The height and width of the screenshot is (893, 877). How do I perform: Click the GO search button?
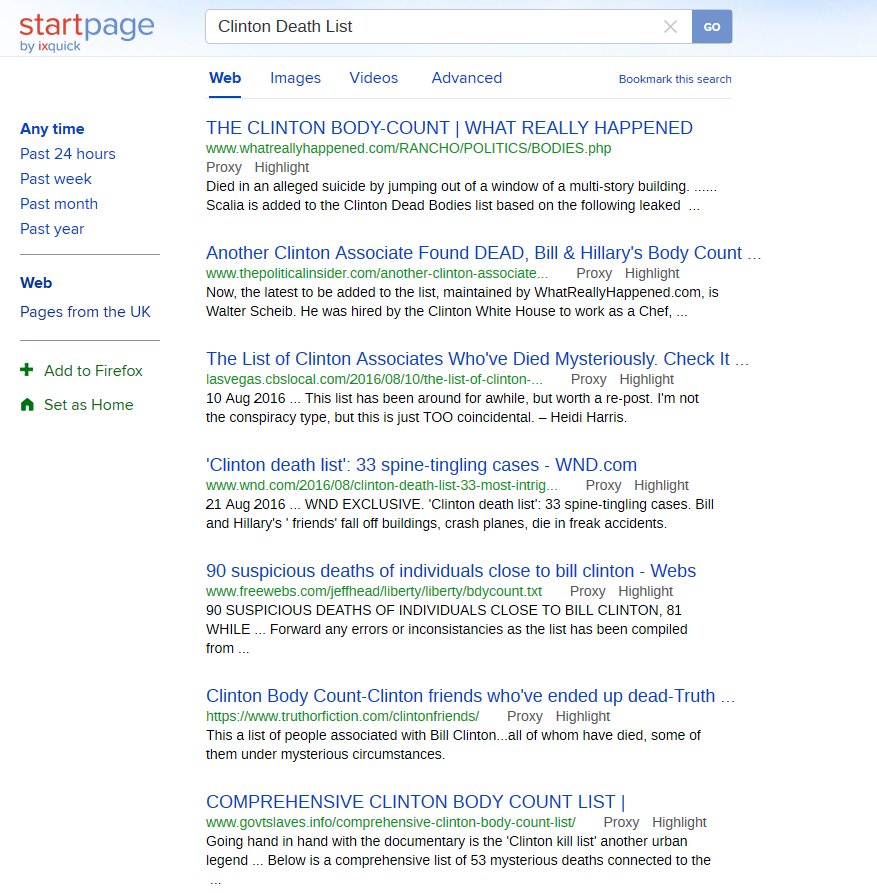point(712,27)
